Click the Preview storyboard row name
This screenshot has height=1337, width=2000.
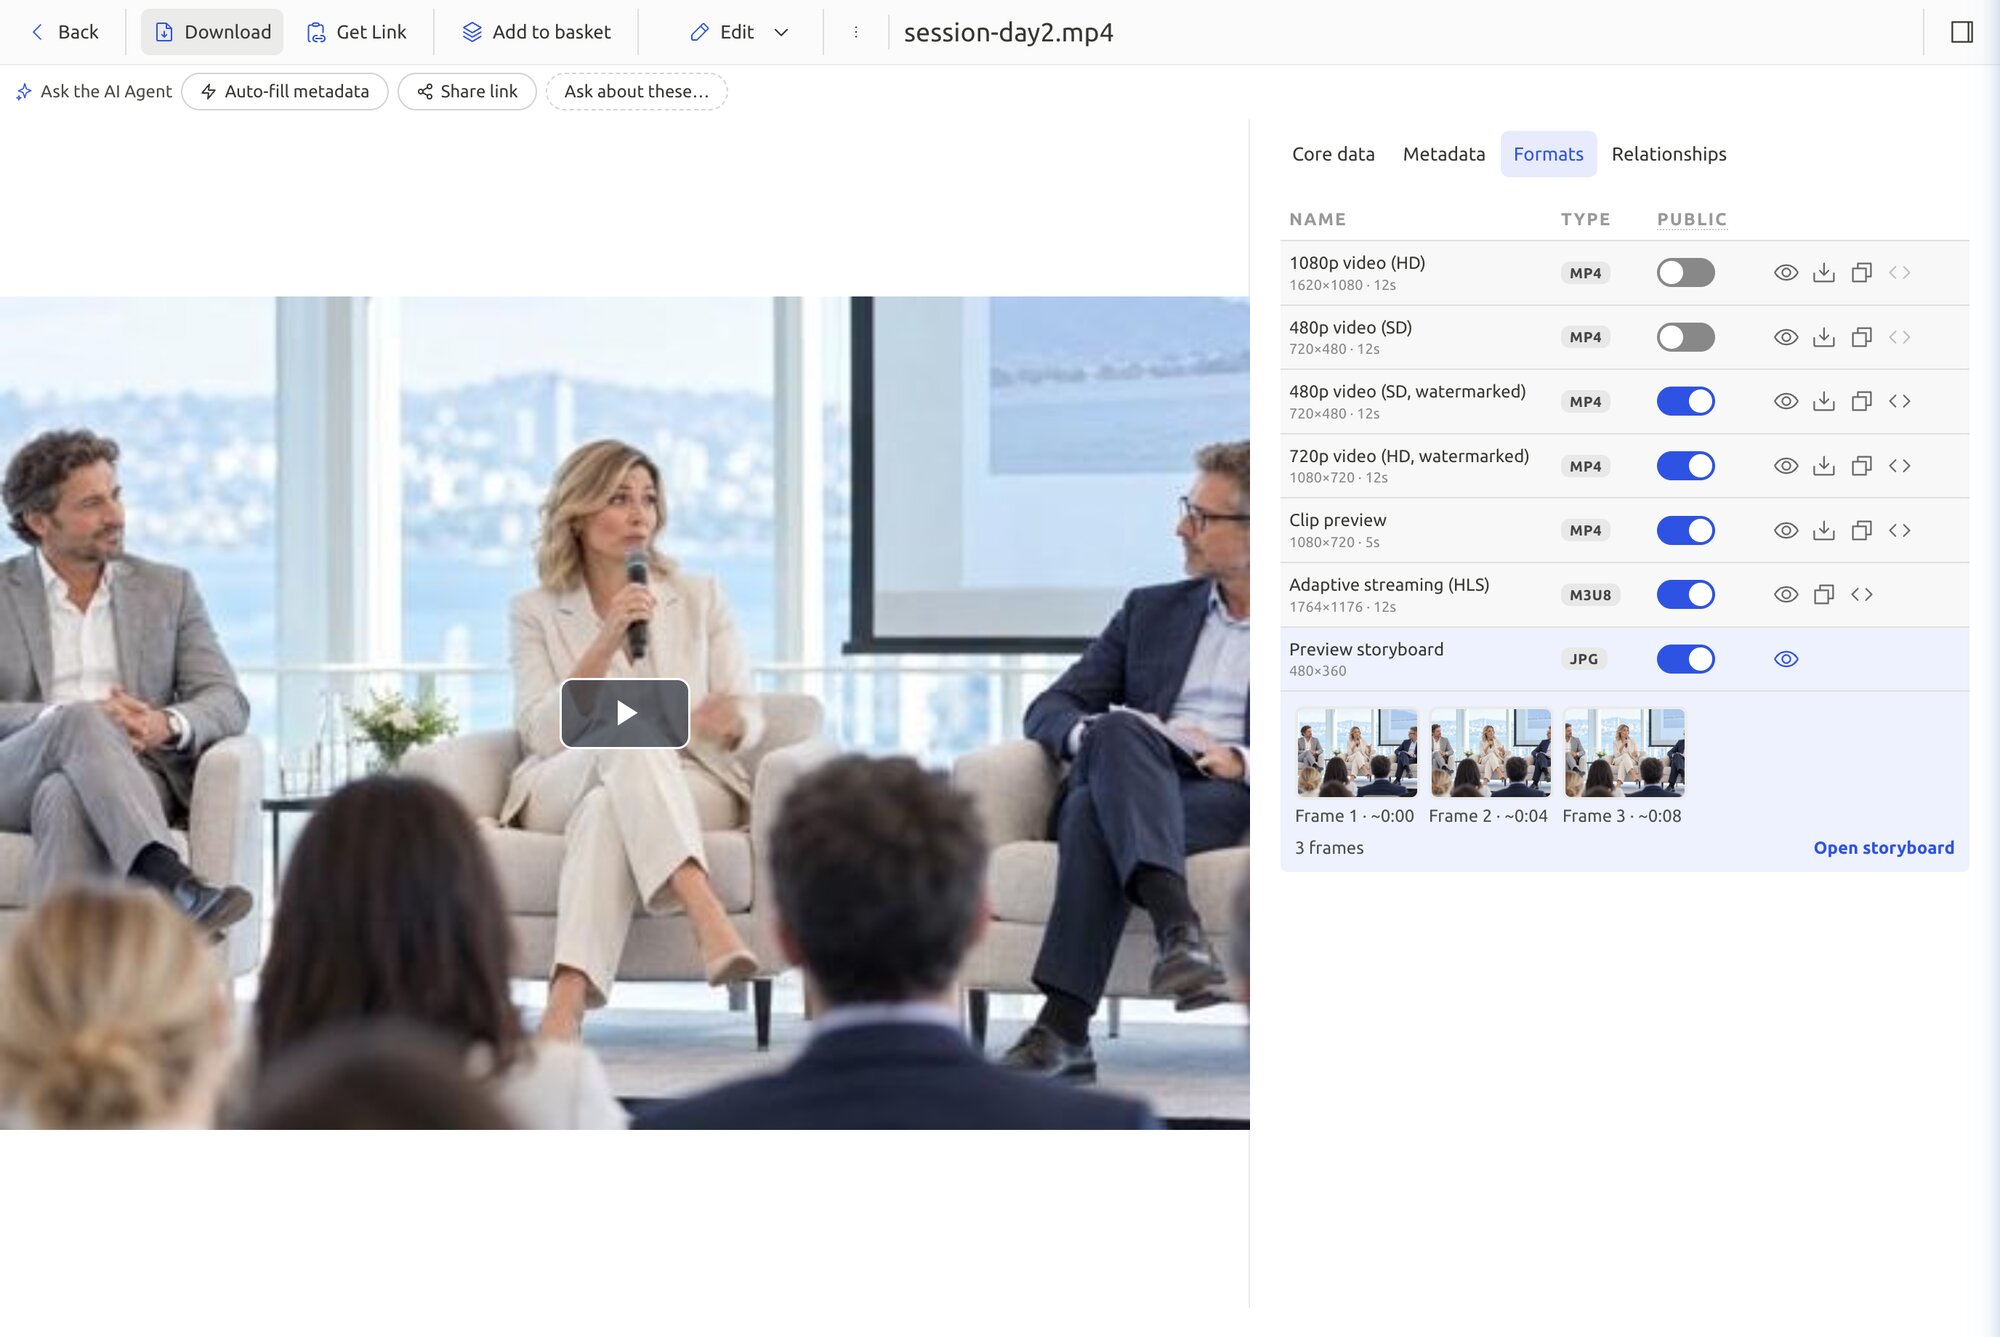tap(1366, 649)
